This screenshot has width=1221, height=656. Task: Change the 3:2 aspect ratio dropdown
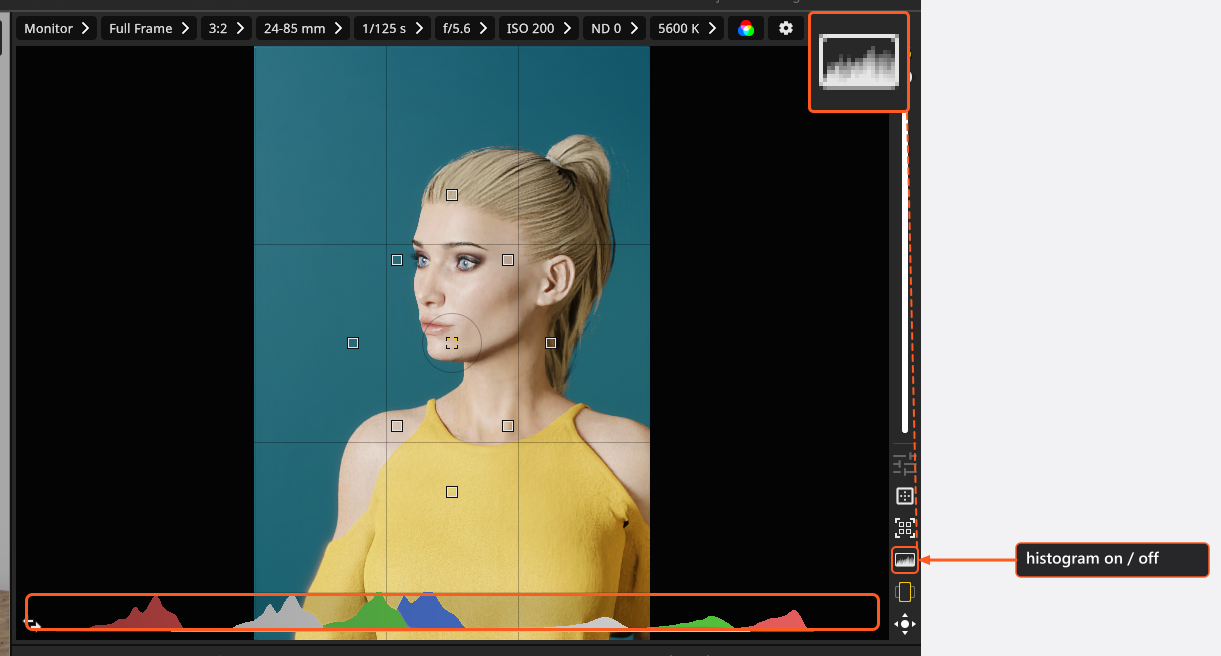(x=226, y=28)
